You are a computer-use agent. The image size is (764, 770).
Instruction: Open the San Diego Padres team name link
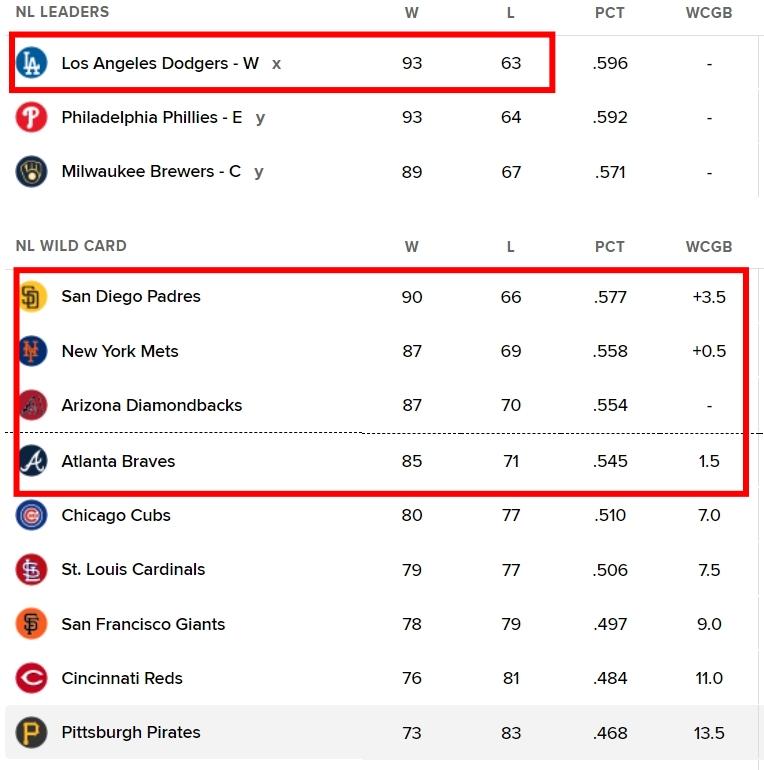point(131,296)
